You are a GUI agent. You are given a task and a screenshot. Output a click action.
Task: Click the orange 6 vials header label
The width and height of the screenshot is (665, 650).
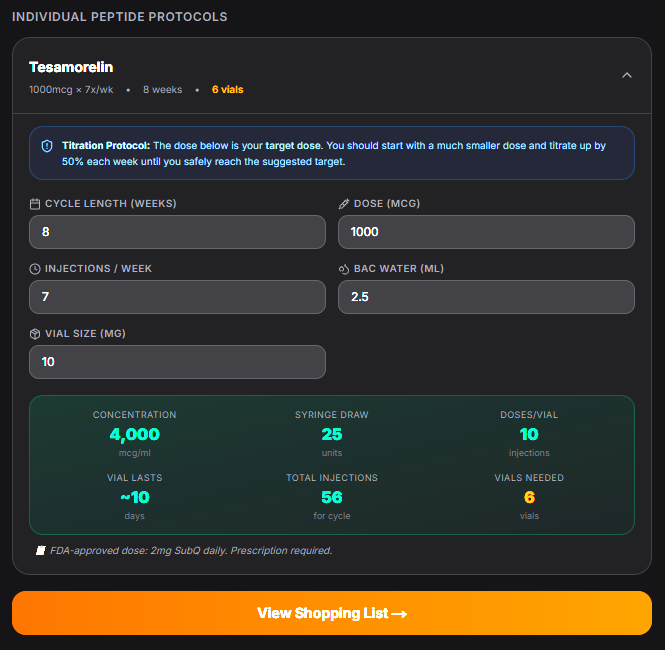tap(228, 89)
